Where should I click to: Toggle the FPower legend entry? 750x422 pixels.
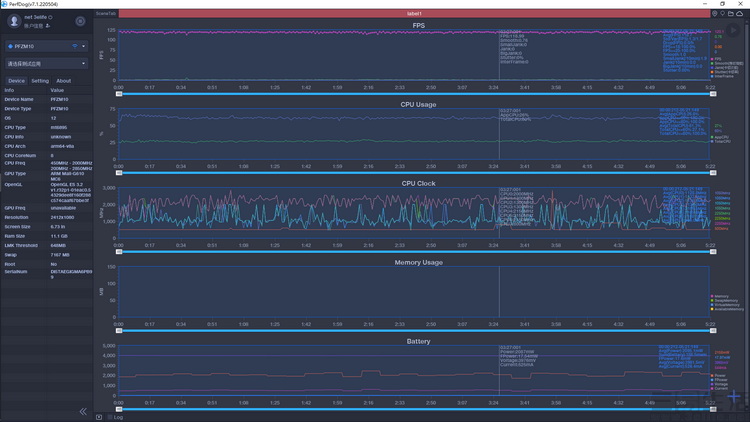pyautogui.click(x=719, y=380)
